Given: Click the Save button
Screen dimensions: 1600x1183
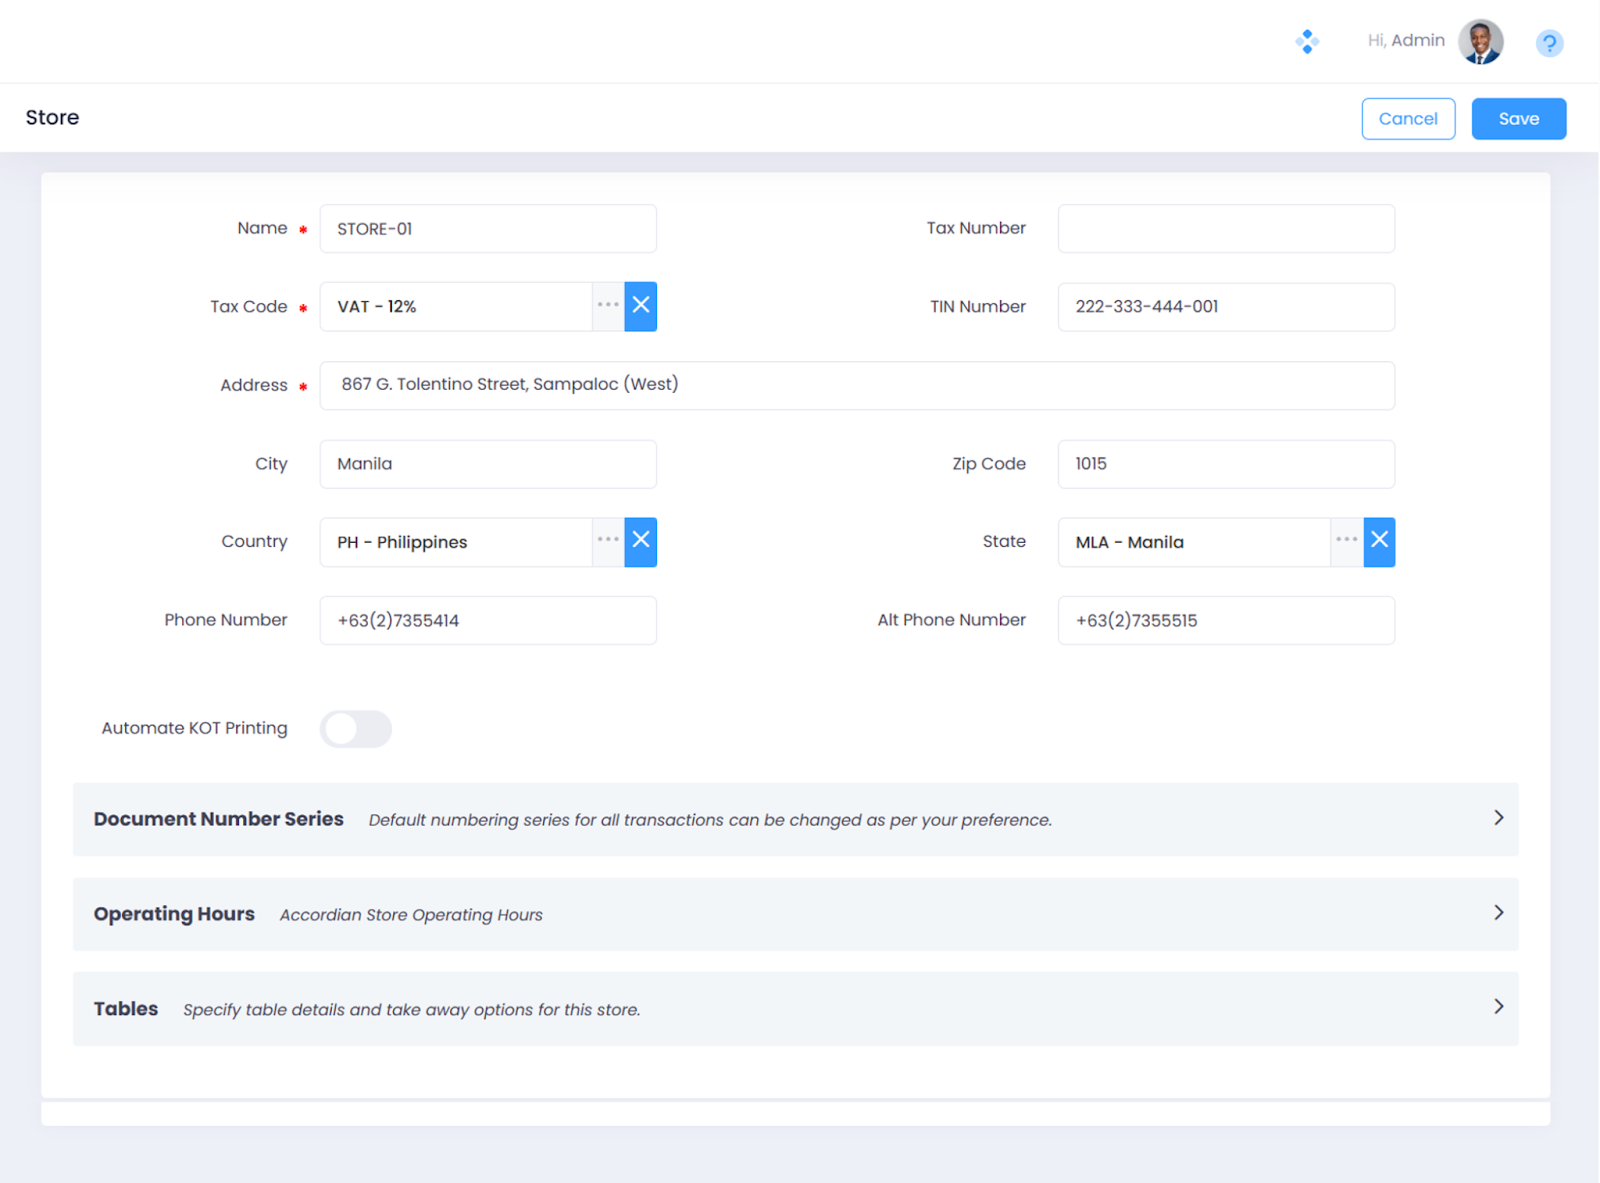Looking at the screenshot, I should click(1517, 119).
